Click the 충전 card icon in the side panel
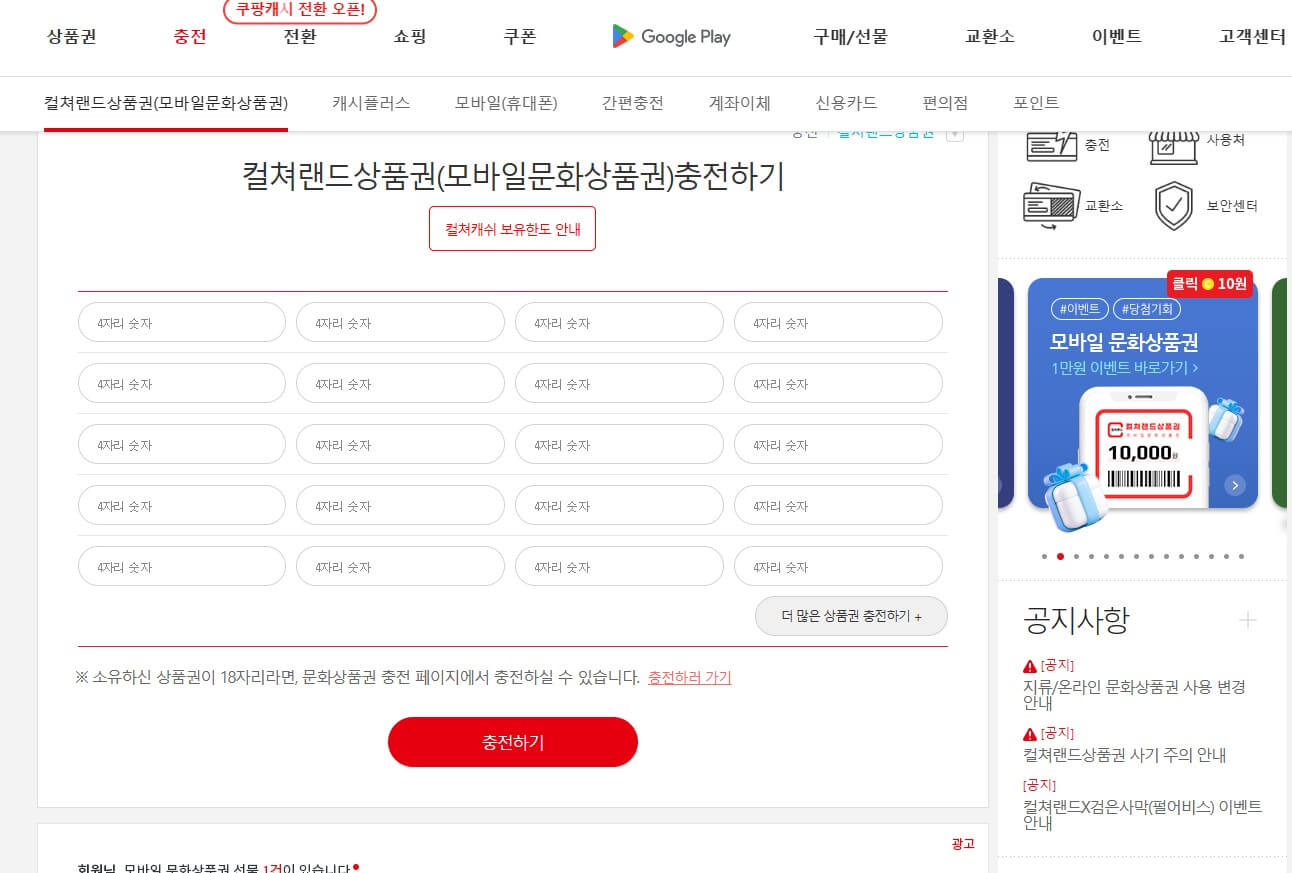Viewport: 1292px width, 873px height. (x=1051, y=145)
